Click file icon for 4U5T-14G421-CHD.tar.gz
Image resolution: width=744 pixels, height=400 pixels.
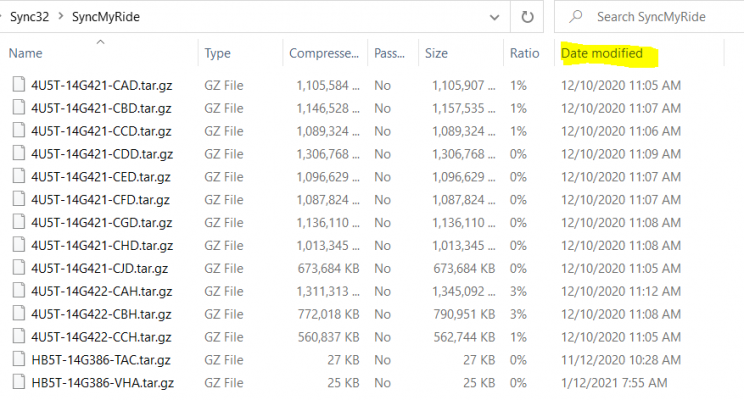point(19,244)
